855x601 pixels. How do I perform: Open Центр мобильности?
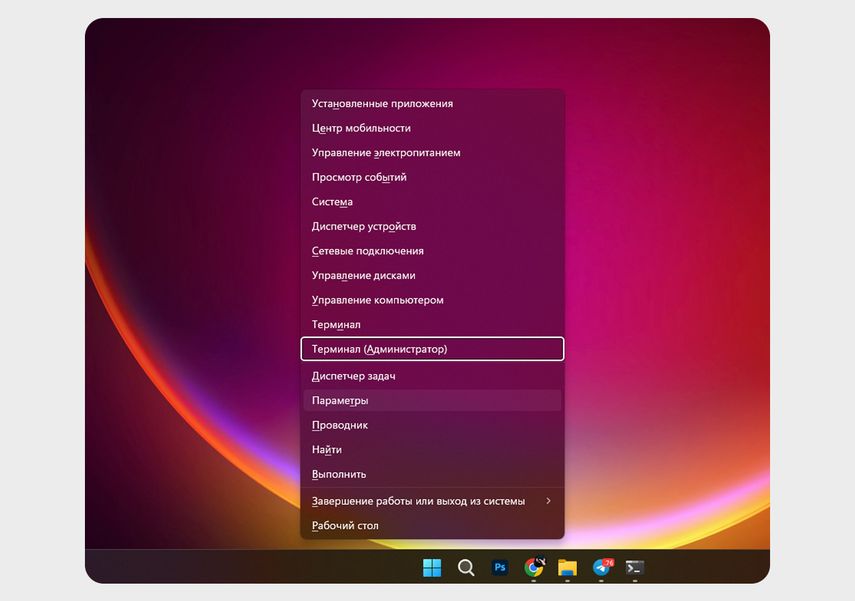pyautogui.click(x=432, y=128)
